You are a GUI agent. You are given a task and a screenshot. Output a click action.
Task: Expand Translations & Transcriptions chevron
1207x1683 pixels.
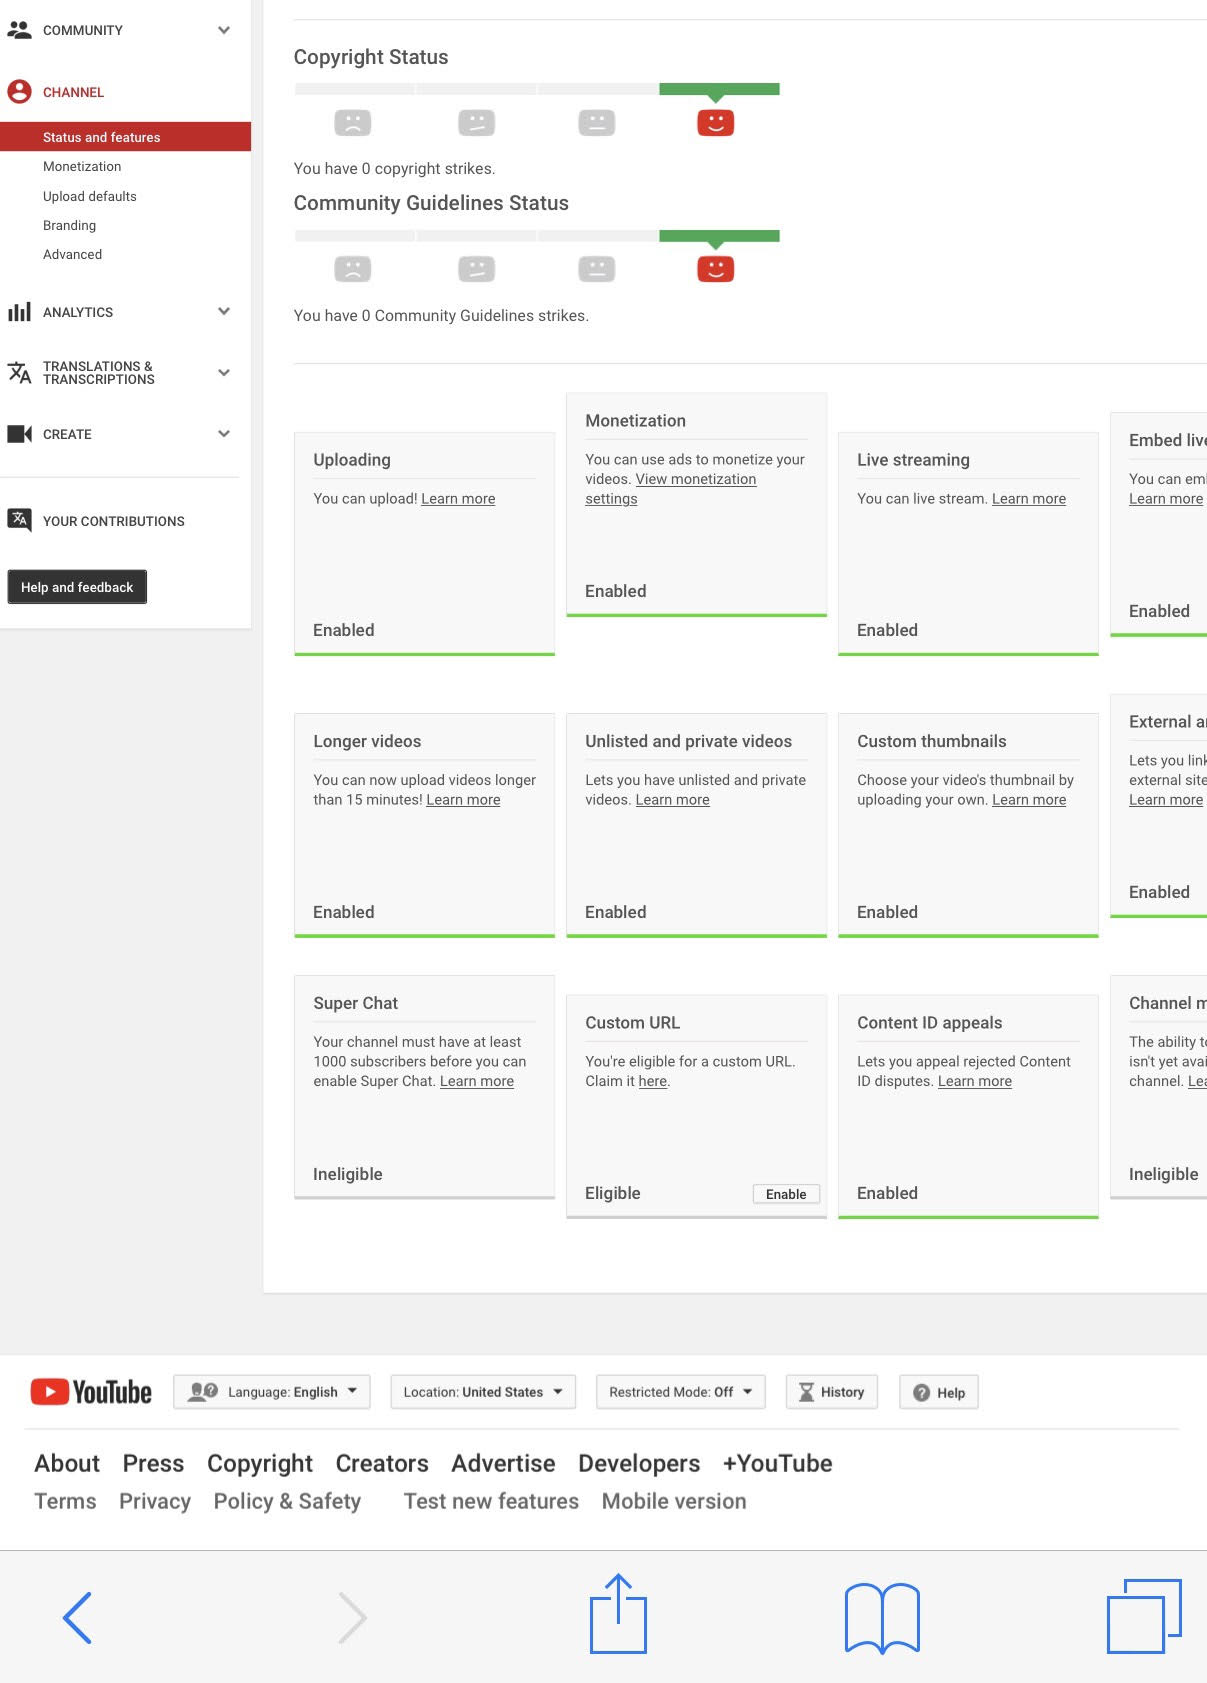[x=224, y=373]
